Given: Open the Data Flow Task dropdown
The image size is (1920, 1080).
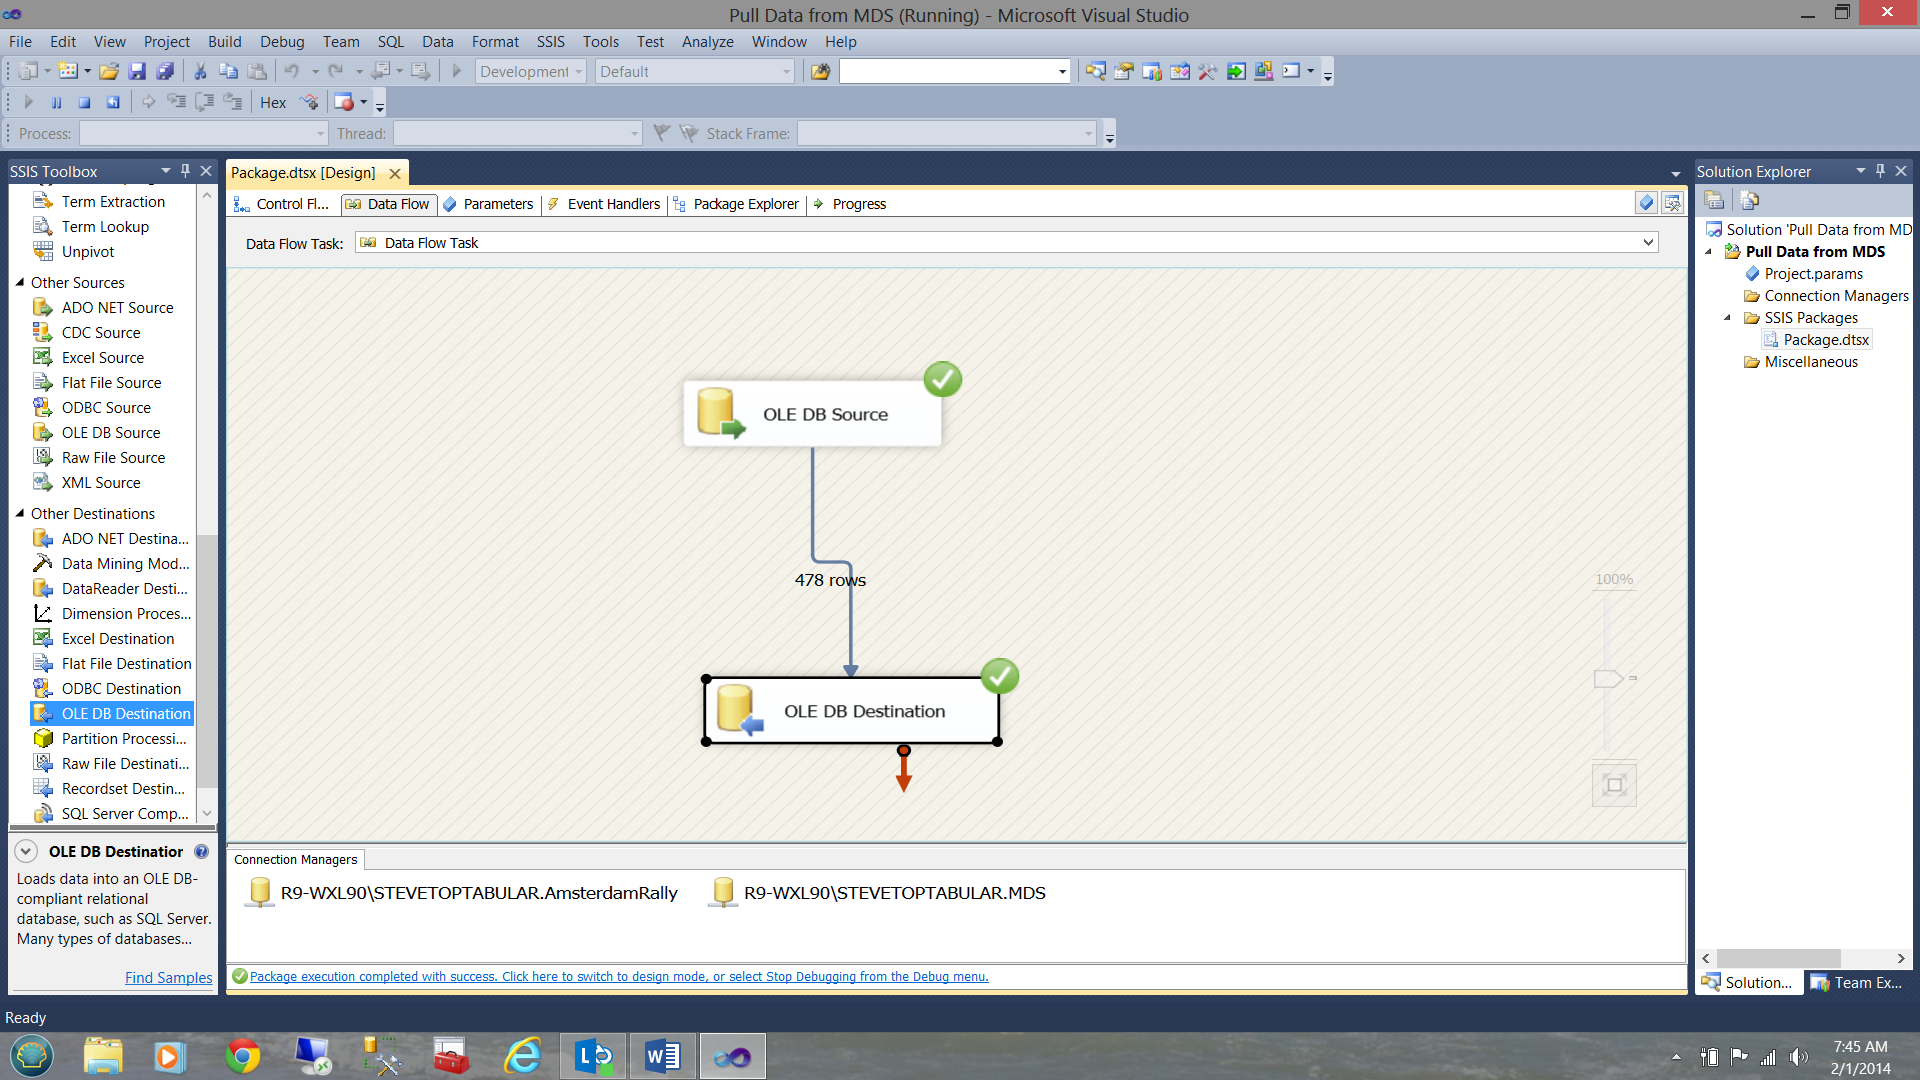Looking at the screenshot, I should pos(1647,243).
